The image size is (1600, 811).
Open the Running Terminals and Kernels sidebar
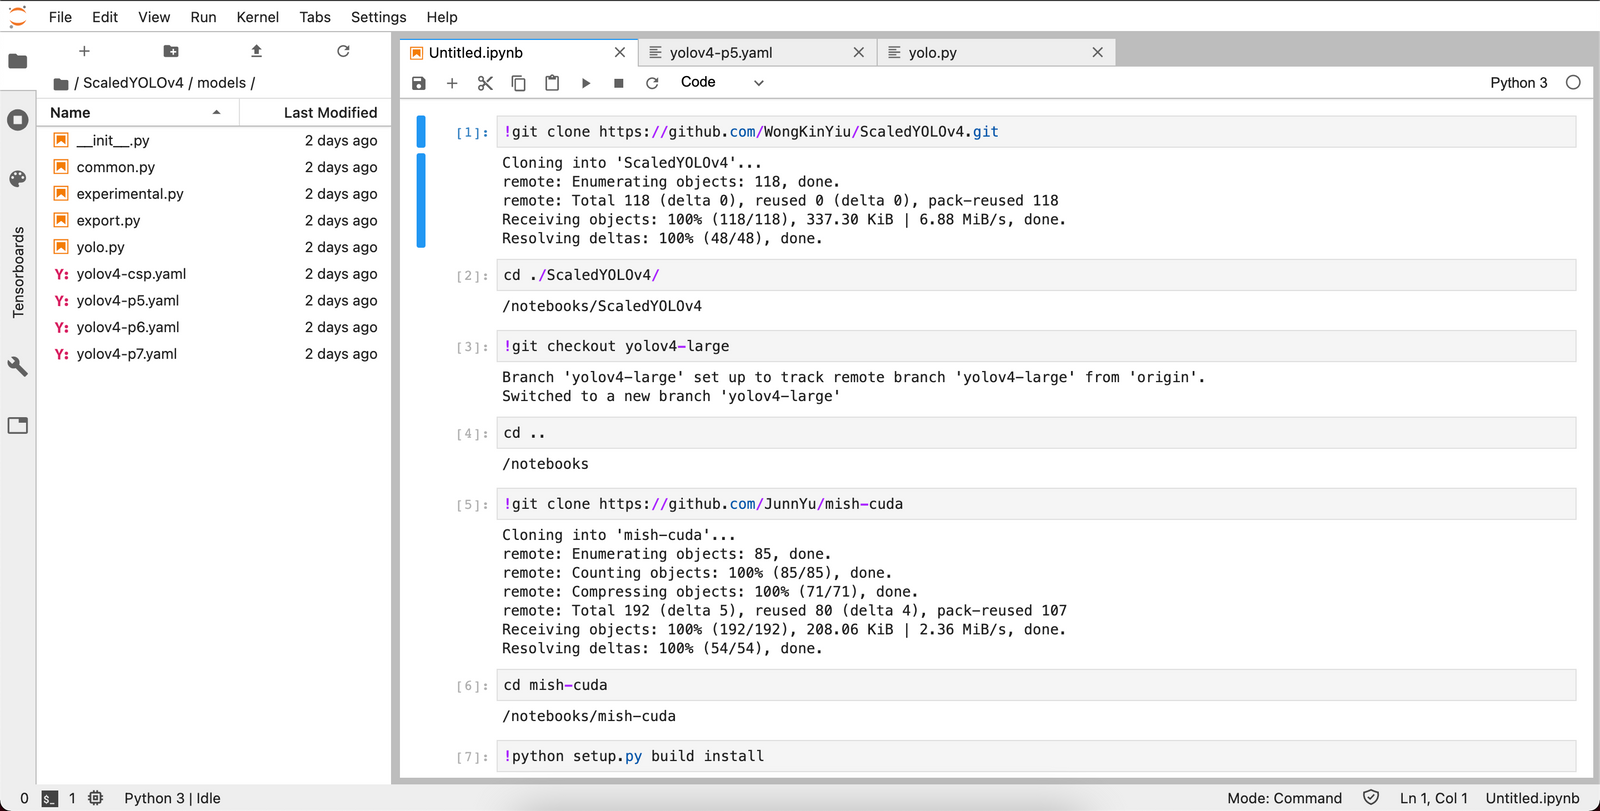pyautogui.click(x=18, y=120)
